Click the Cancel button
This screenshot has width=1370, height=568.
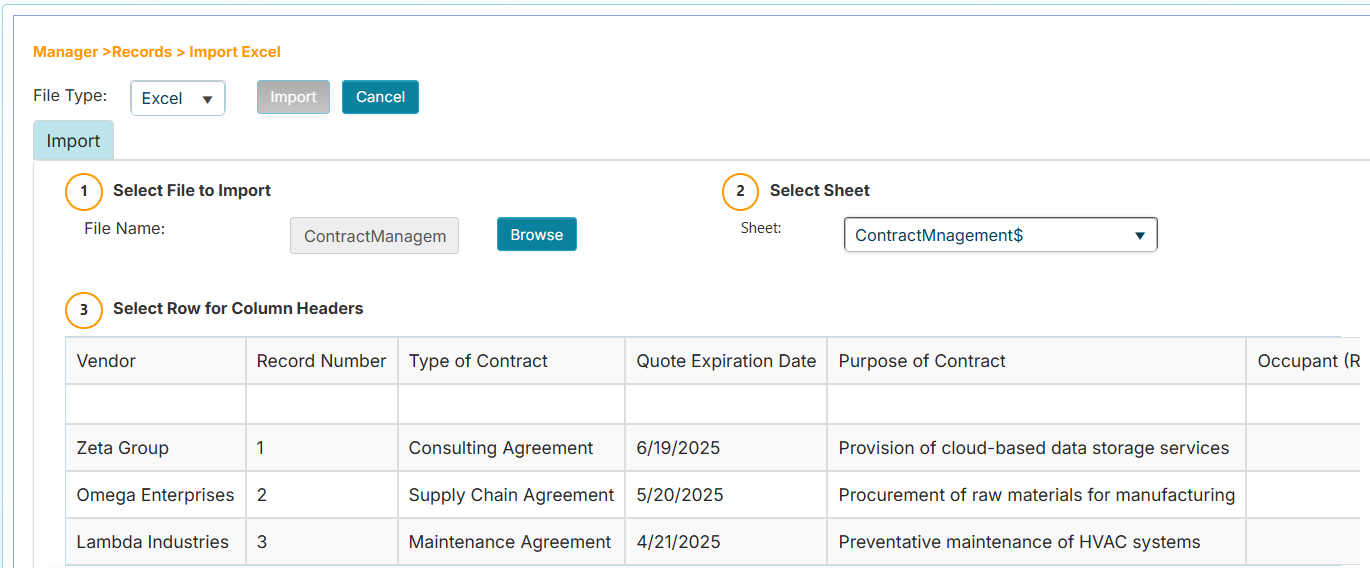click(380, 97)
